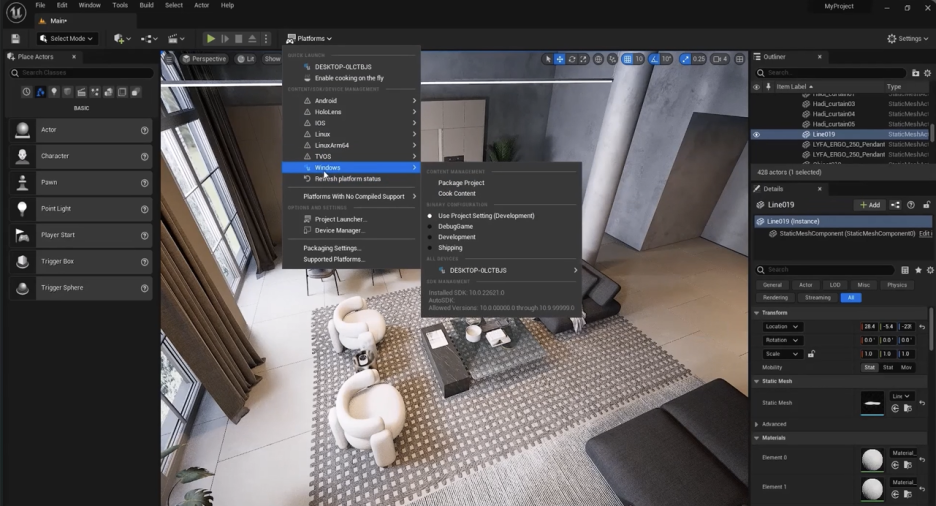
Task: Open Platforms With No Compiled Support submenu
Action: [x=351, y=197]
